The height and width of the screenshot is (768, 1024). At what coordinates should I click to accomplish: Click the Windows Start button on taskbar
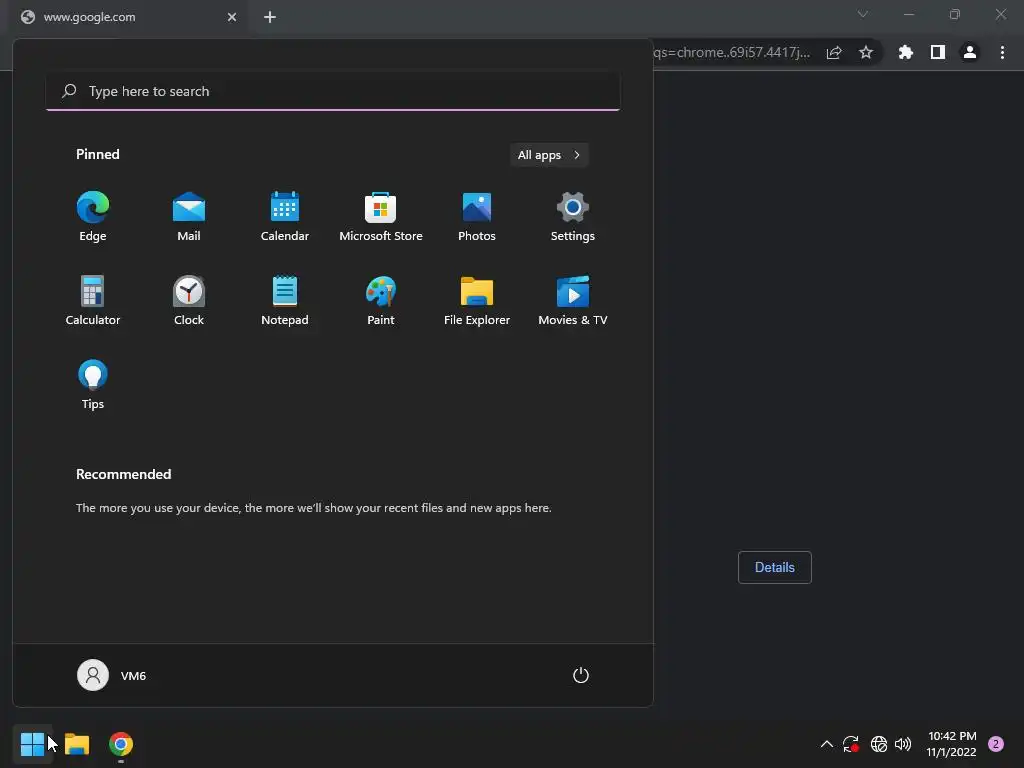pos(32,744)
